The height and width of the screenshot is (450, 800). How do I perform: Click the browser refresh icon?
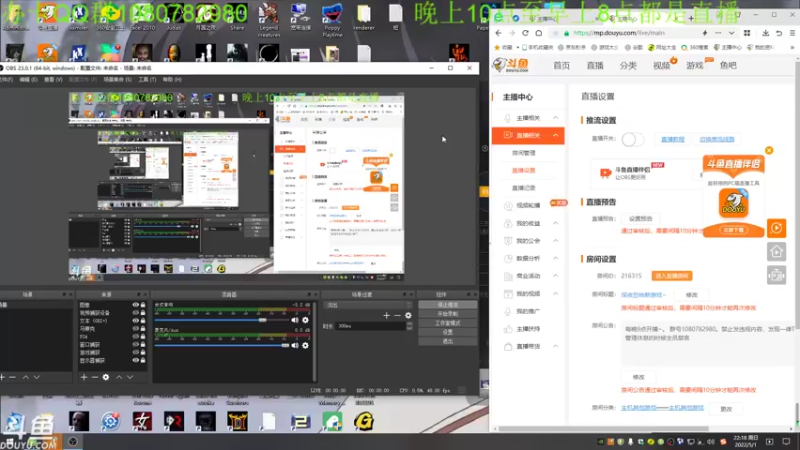tap(525, 33)
